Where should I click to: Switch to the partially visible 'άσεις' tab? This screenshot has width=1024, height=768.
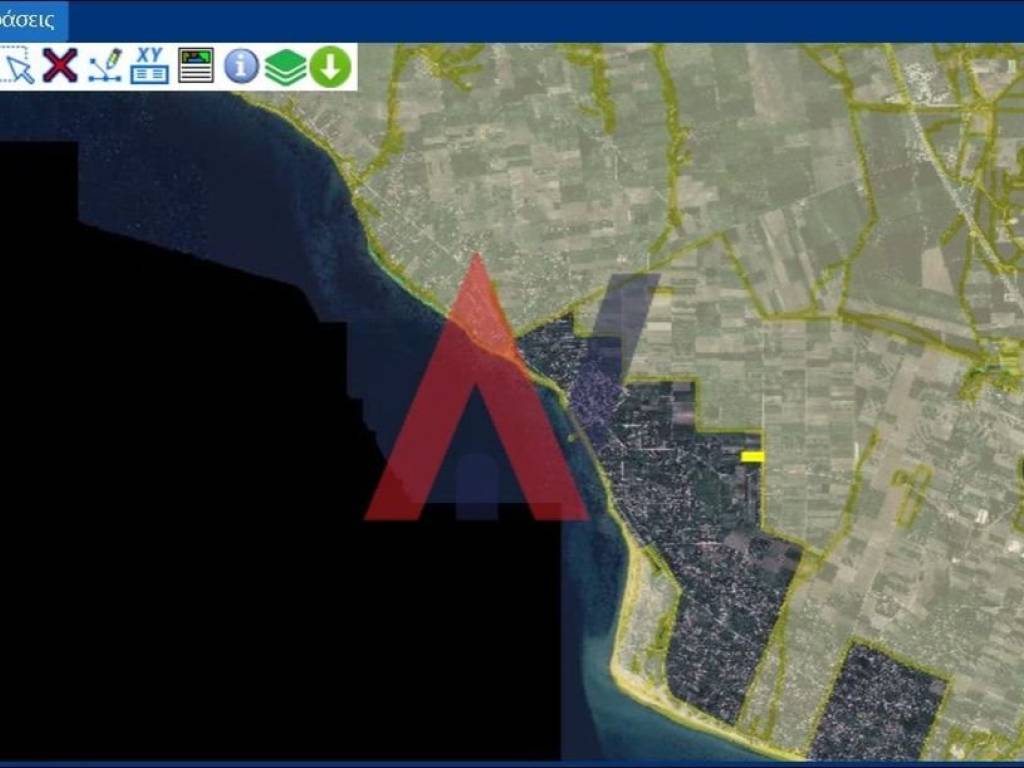click(32, 21)
